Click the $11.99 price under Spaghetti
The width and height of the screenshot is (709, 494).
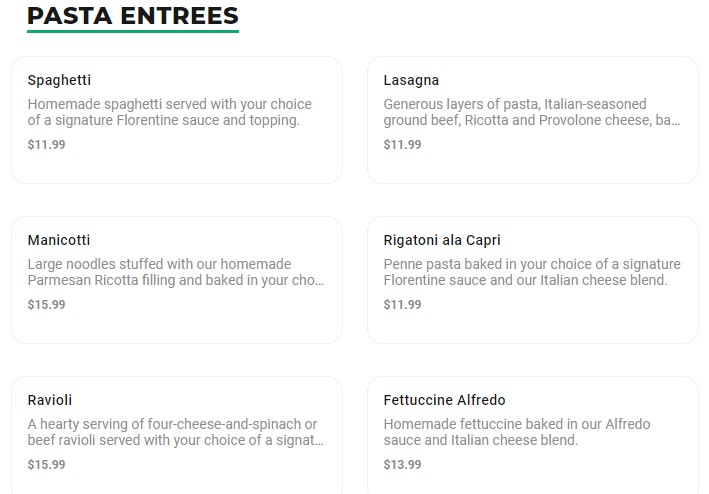(46, 144)
